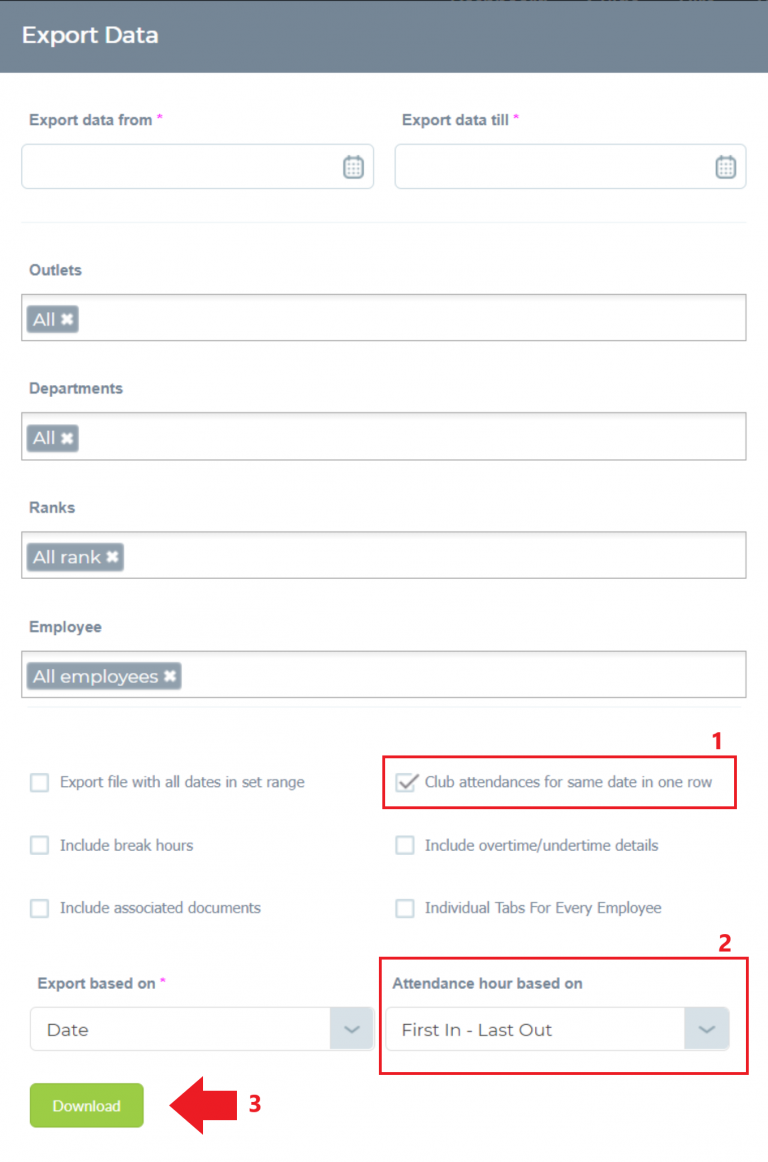Check Include associated documents option
Screen dimensions: 768x1162
(x=39, y=909)
